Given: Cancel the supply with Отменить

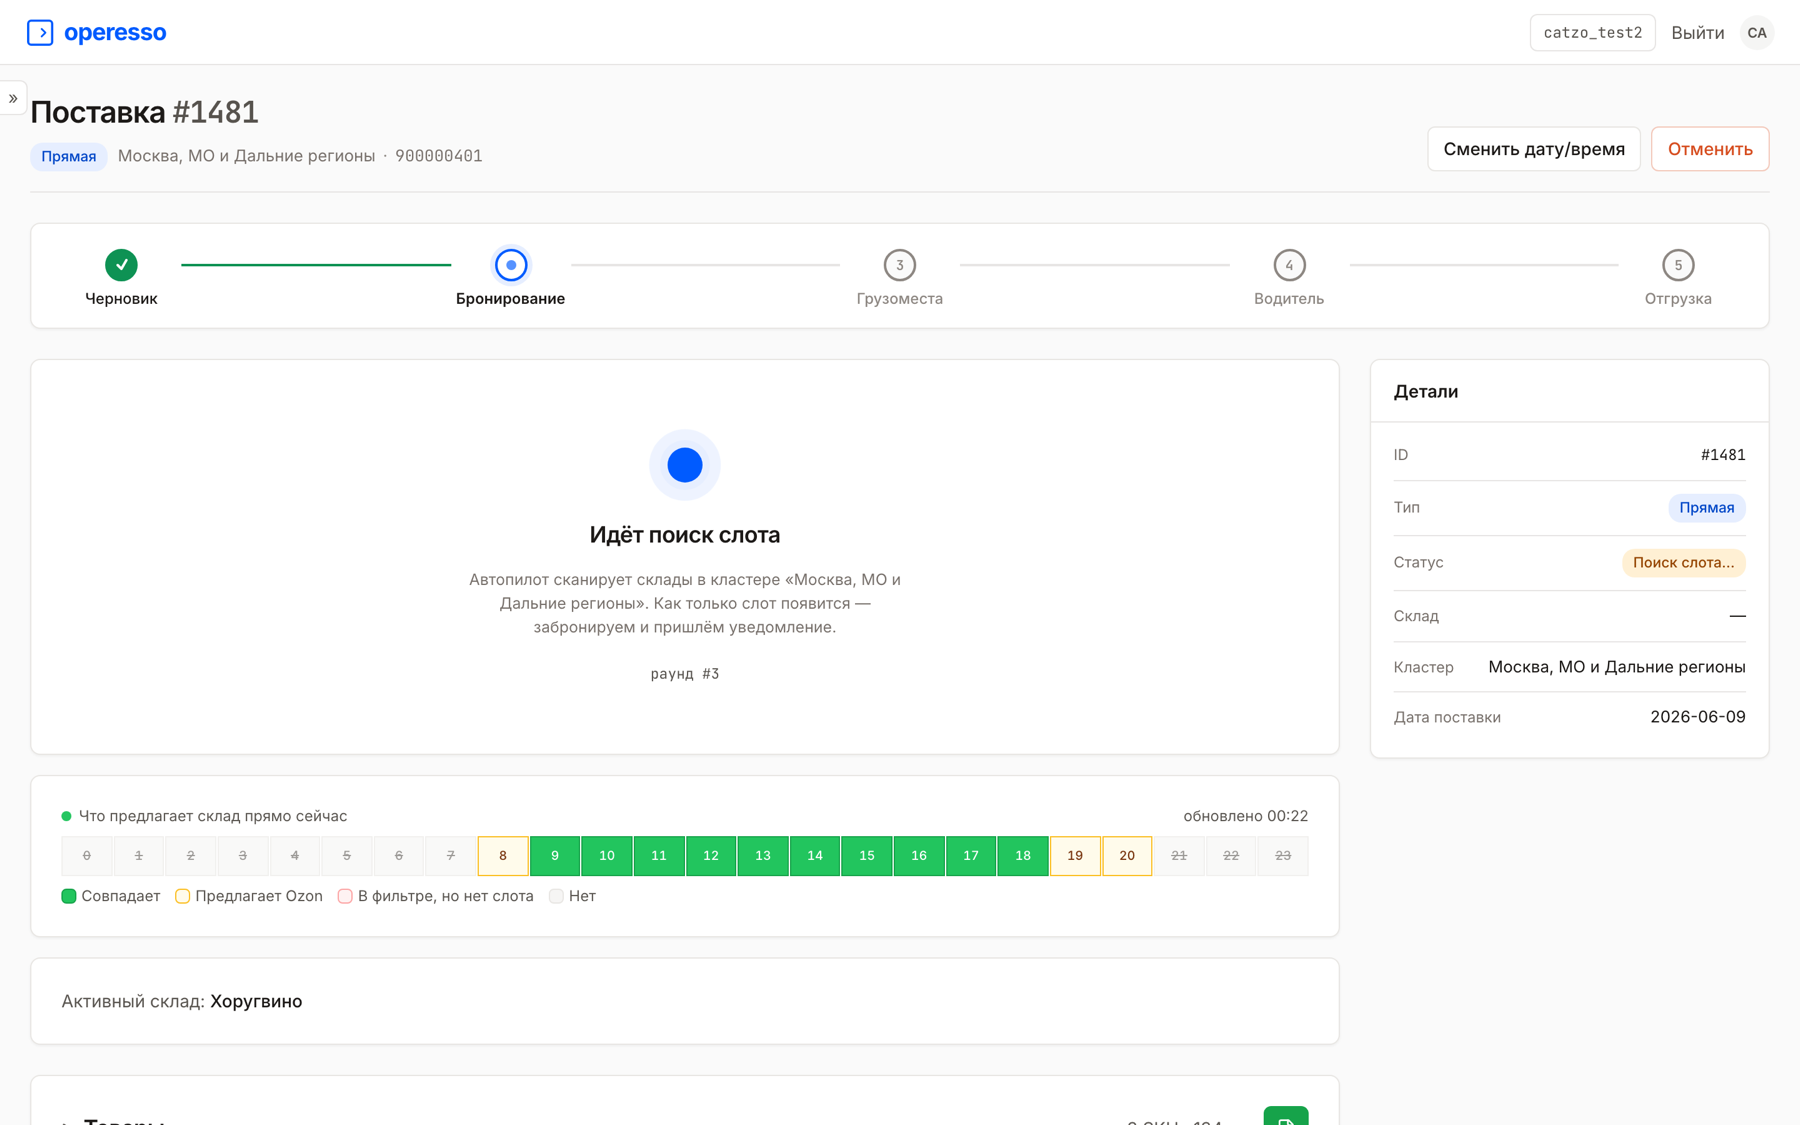Looking at the screenshot, I should (x=1709, y=149).
